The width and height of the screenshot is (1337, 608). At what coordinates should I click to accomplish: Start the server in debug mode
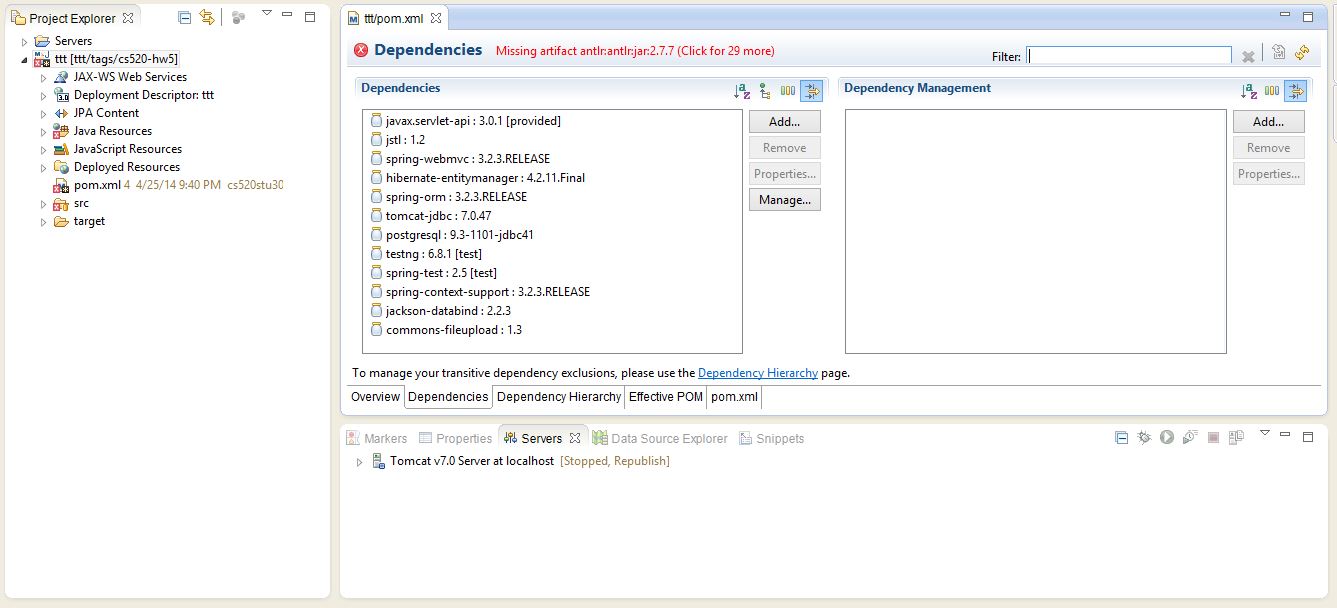(x=1144, y=438)
